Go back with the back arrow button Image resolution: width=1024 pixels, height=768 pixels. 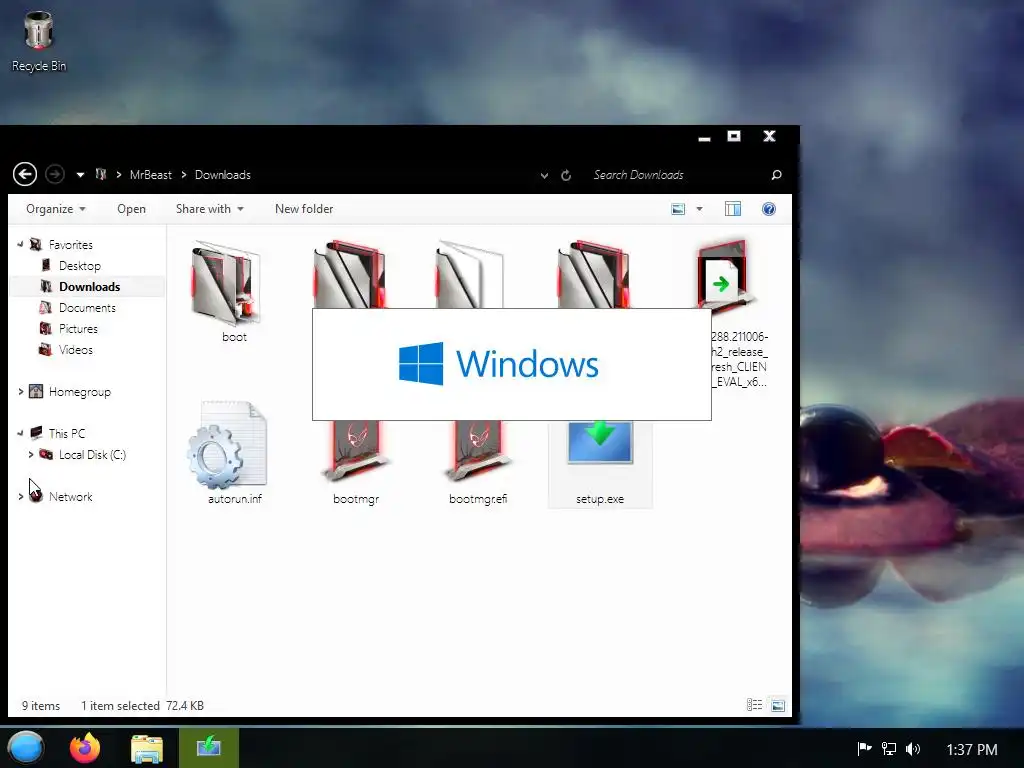click(25, 174)
